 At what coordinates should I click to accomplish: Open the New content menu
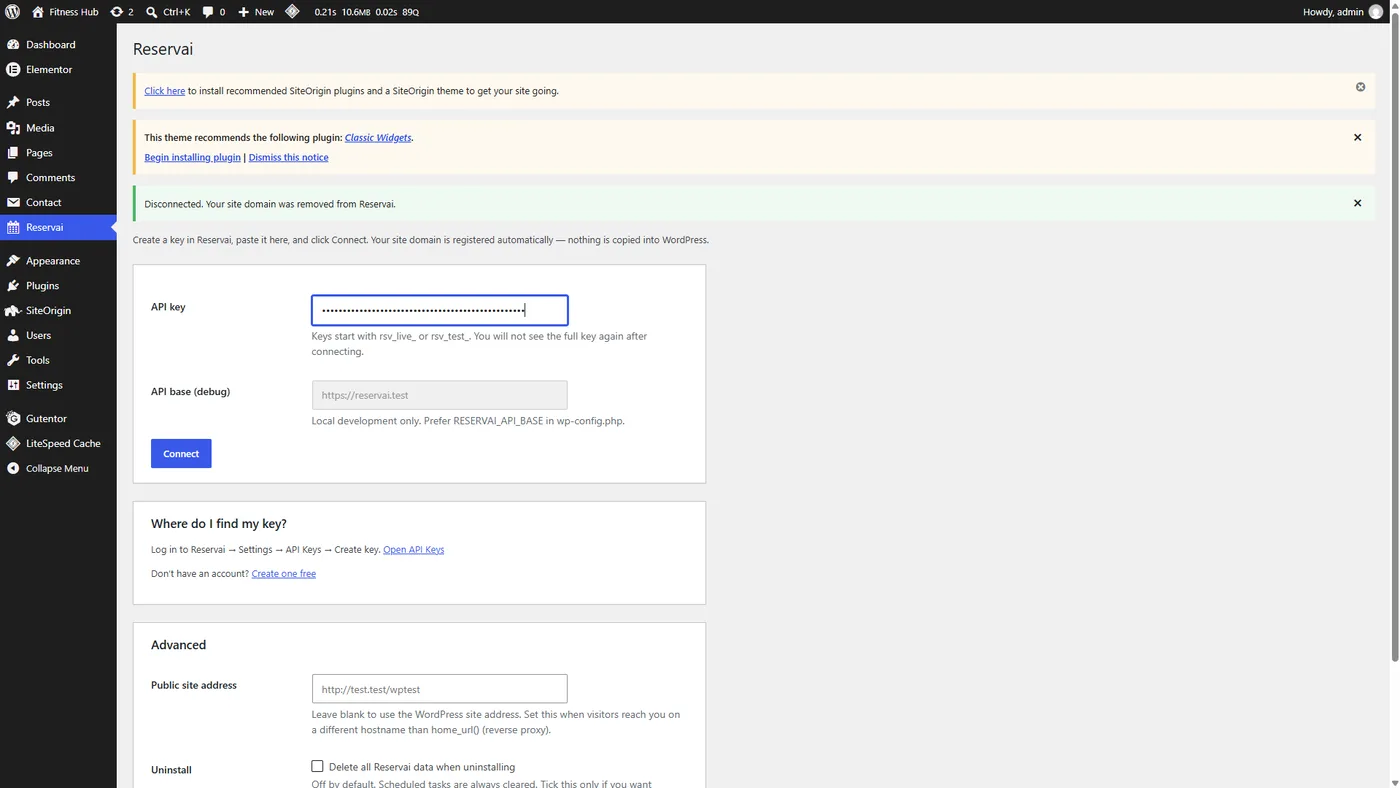point(256,12)
